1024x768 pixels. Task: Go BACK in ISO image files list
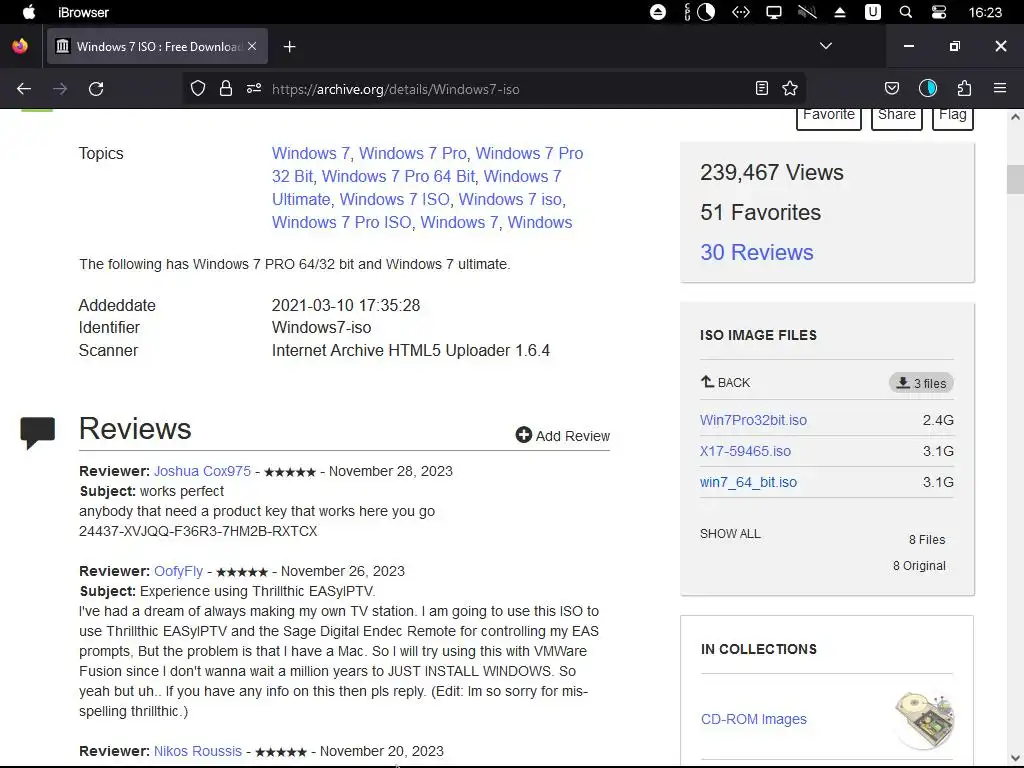tap(726, 382)
